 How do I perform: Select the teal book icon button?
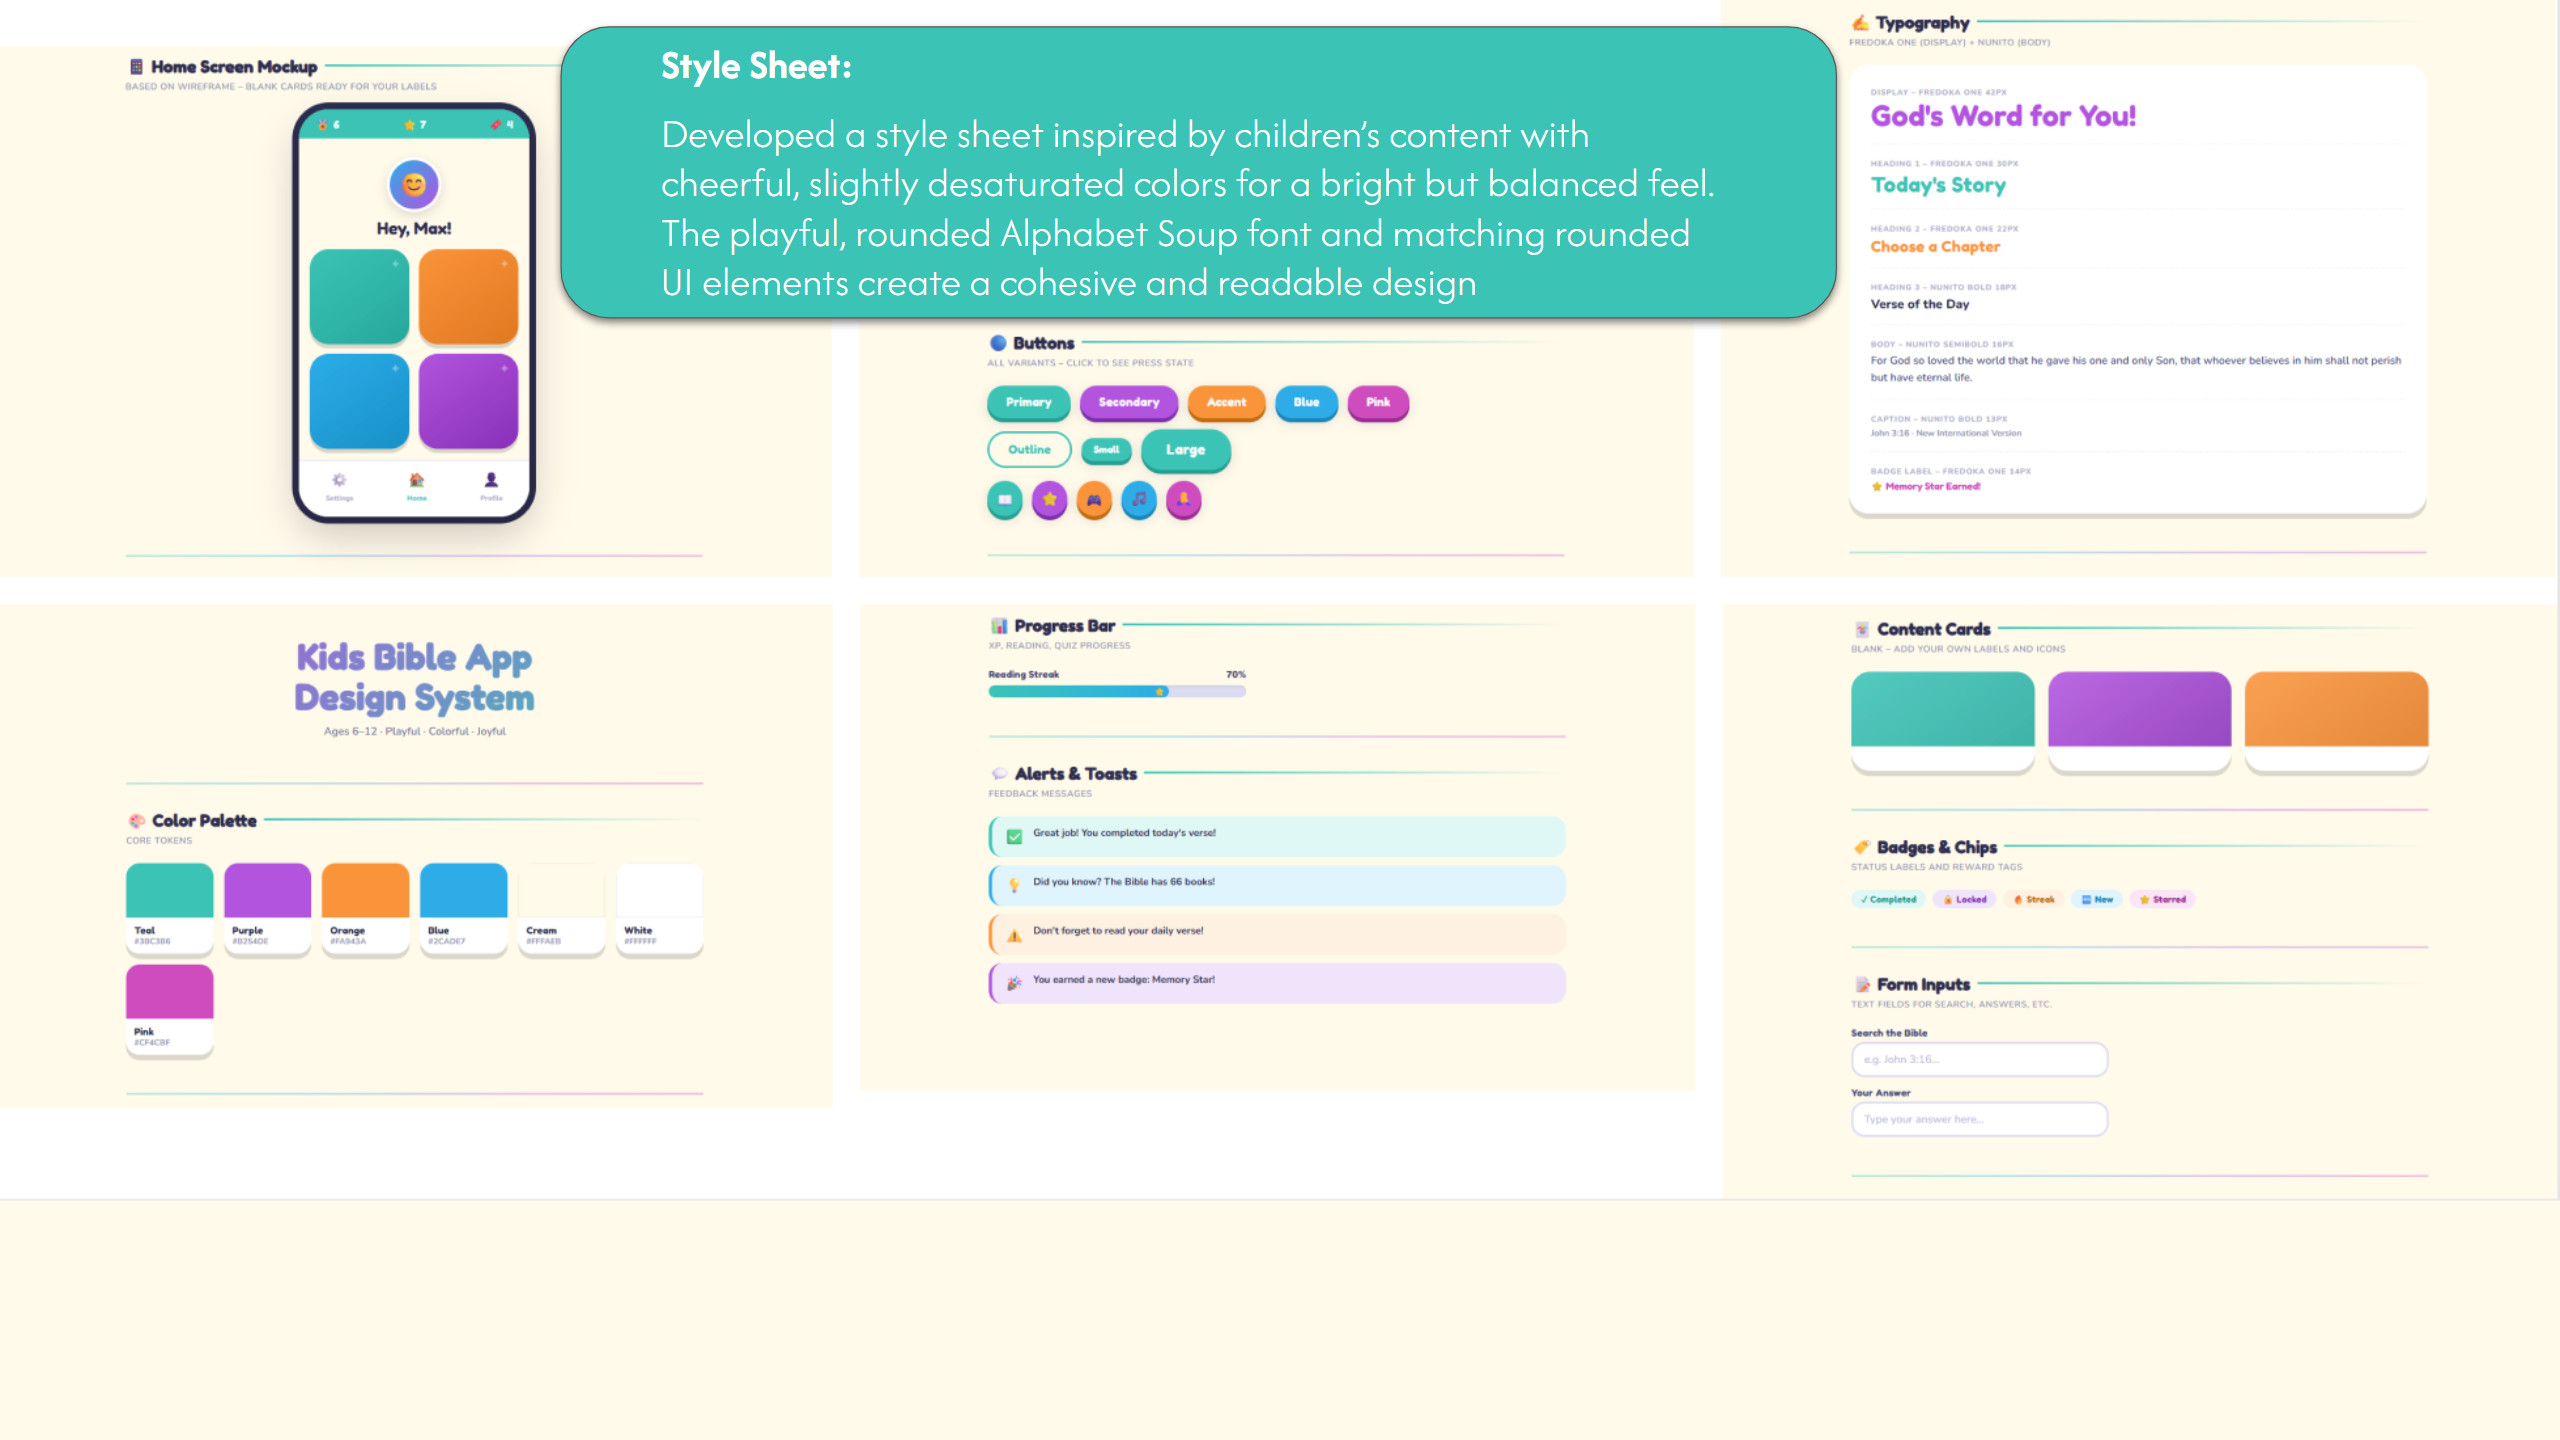(x=1006, y=500)
